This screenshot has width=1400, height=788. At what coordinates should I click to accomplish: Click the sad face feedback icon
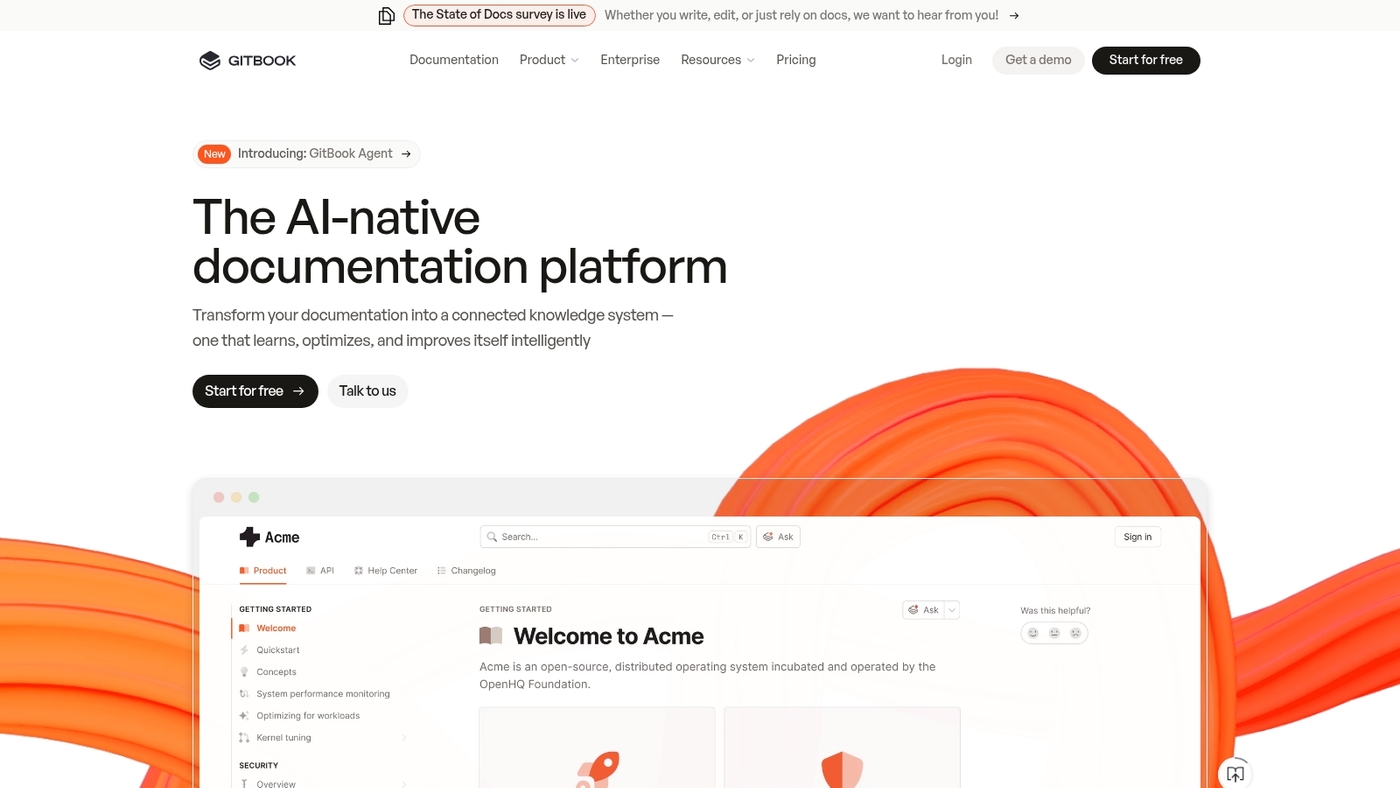[1076, 633]
